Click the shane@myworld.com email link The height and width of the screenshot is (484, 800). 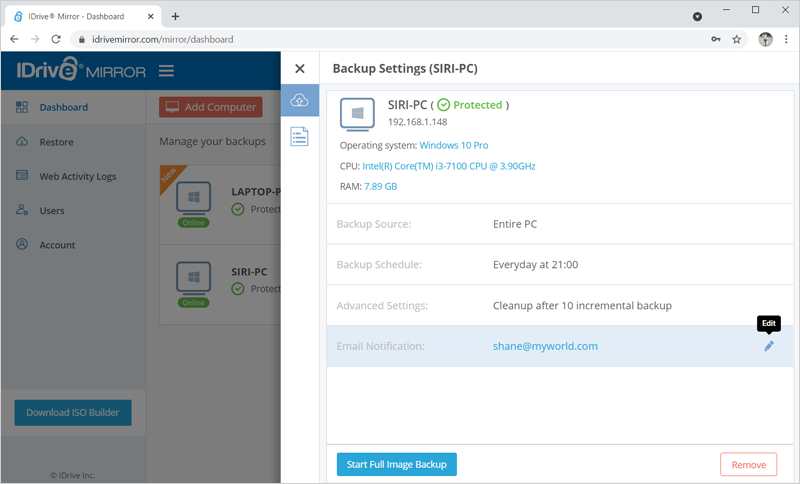pos(545,346)
